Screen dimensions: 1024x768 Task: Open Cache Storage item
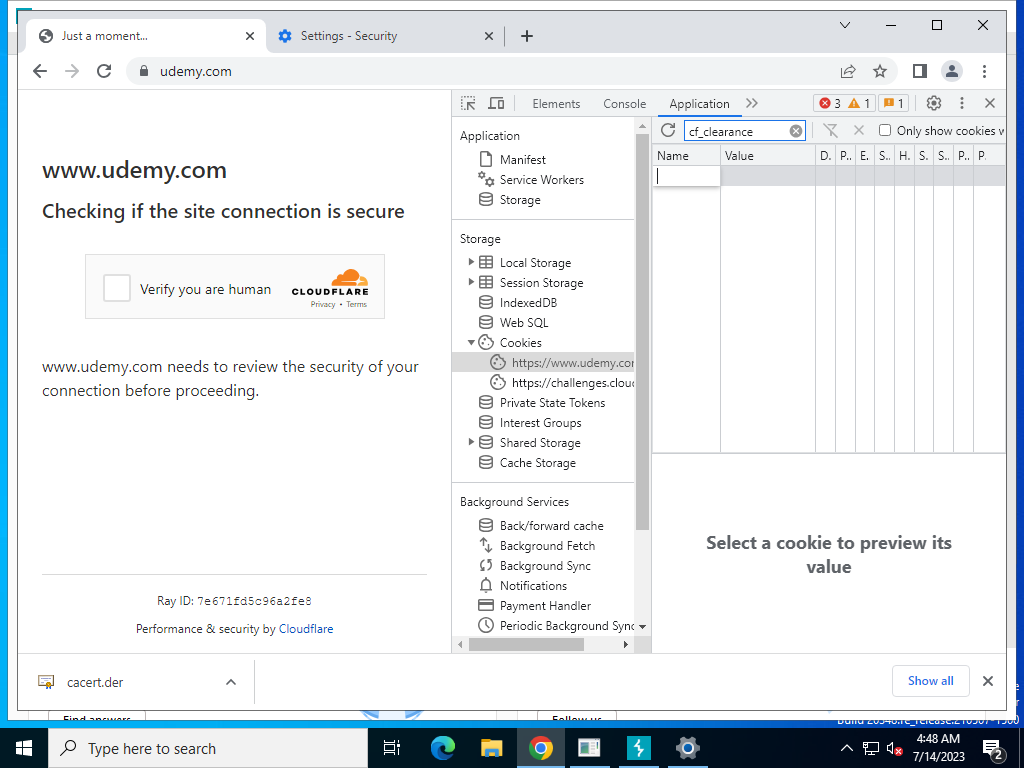537,462
